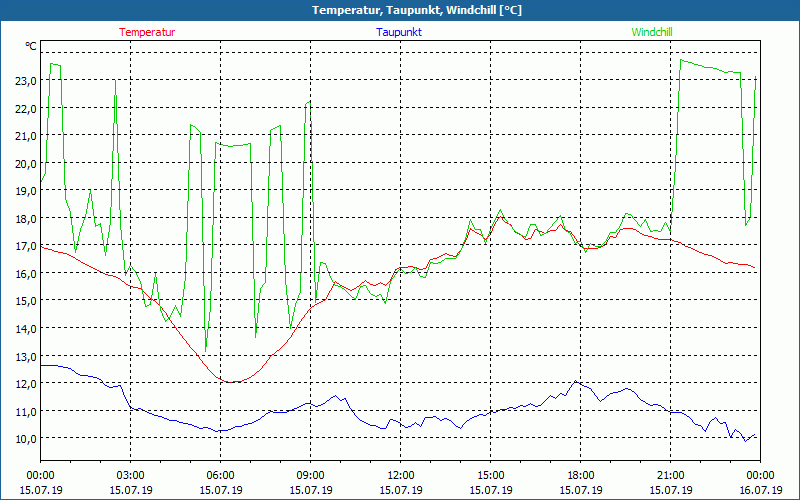Click the chart title bar text

[x=402, y=10]
